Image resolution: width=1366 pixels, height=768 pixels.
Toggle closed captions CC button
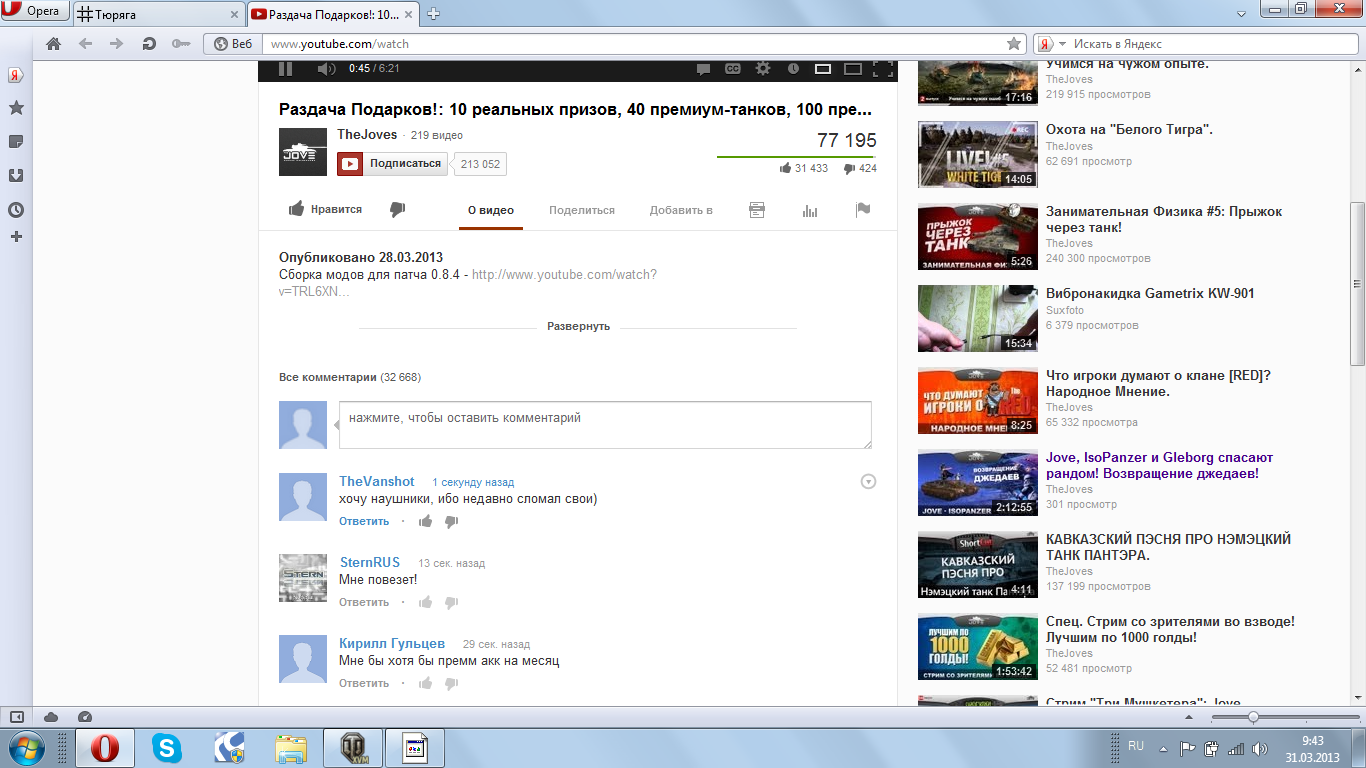pyautogui.click(x=733, y=69)
